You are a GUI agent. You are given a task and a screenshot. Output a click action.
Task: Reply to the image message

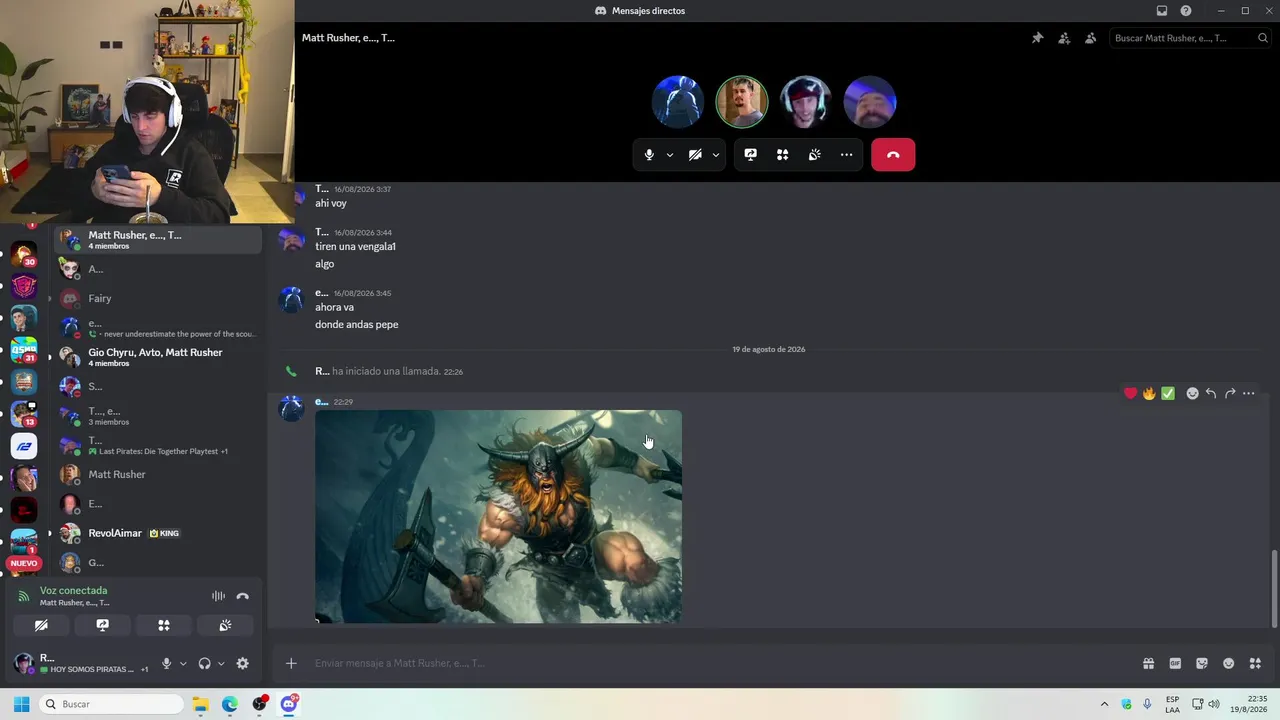tap(1211, 394)
